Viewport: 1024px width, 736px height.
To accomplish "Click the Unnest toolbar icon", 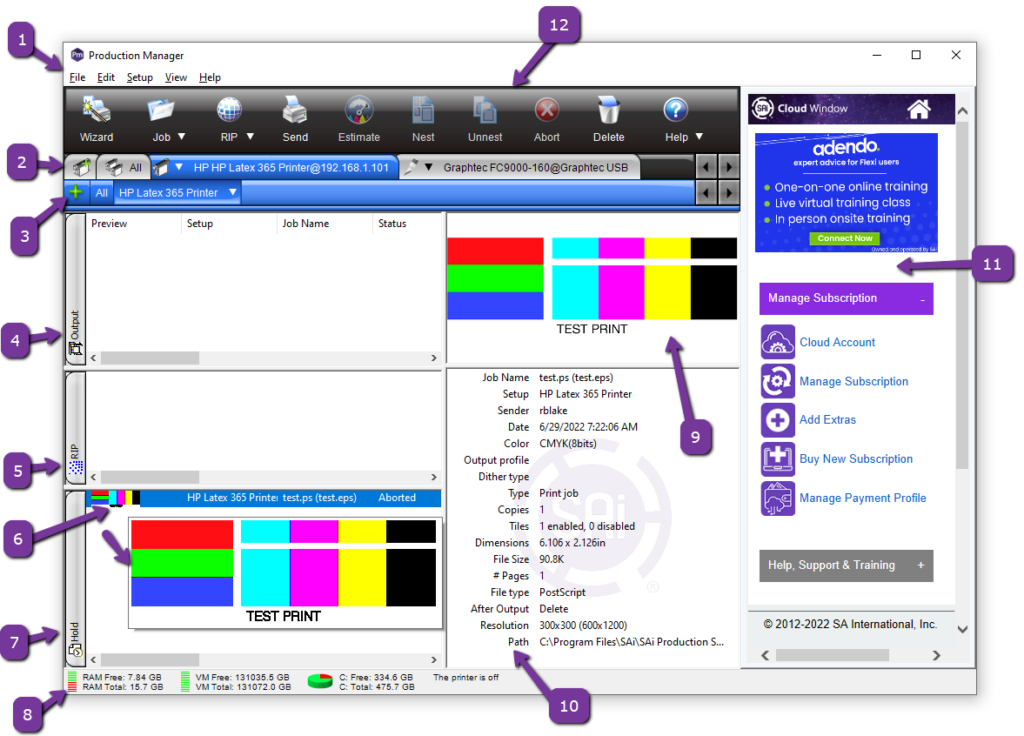I will click(x=485, y=110).
